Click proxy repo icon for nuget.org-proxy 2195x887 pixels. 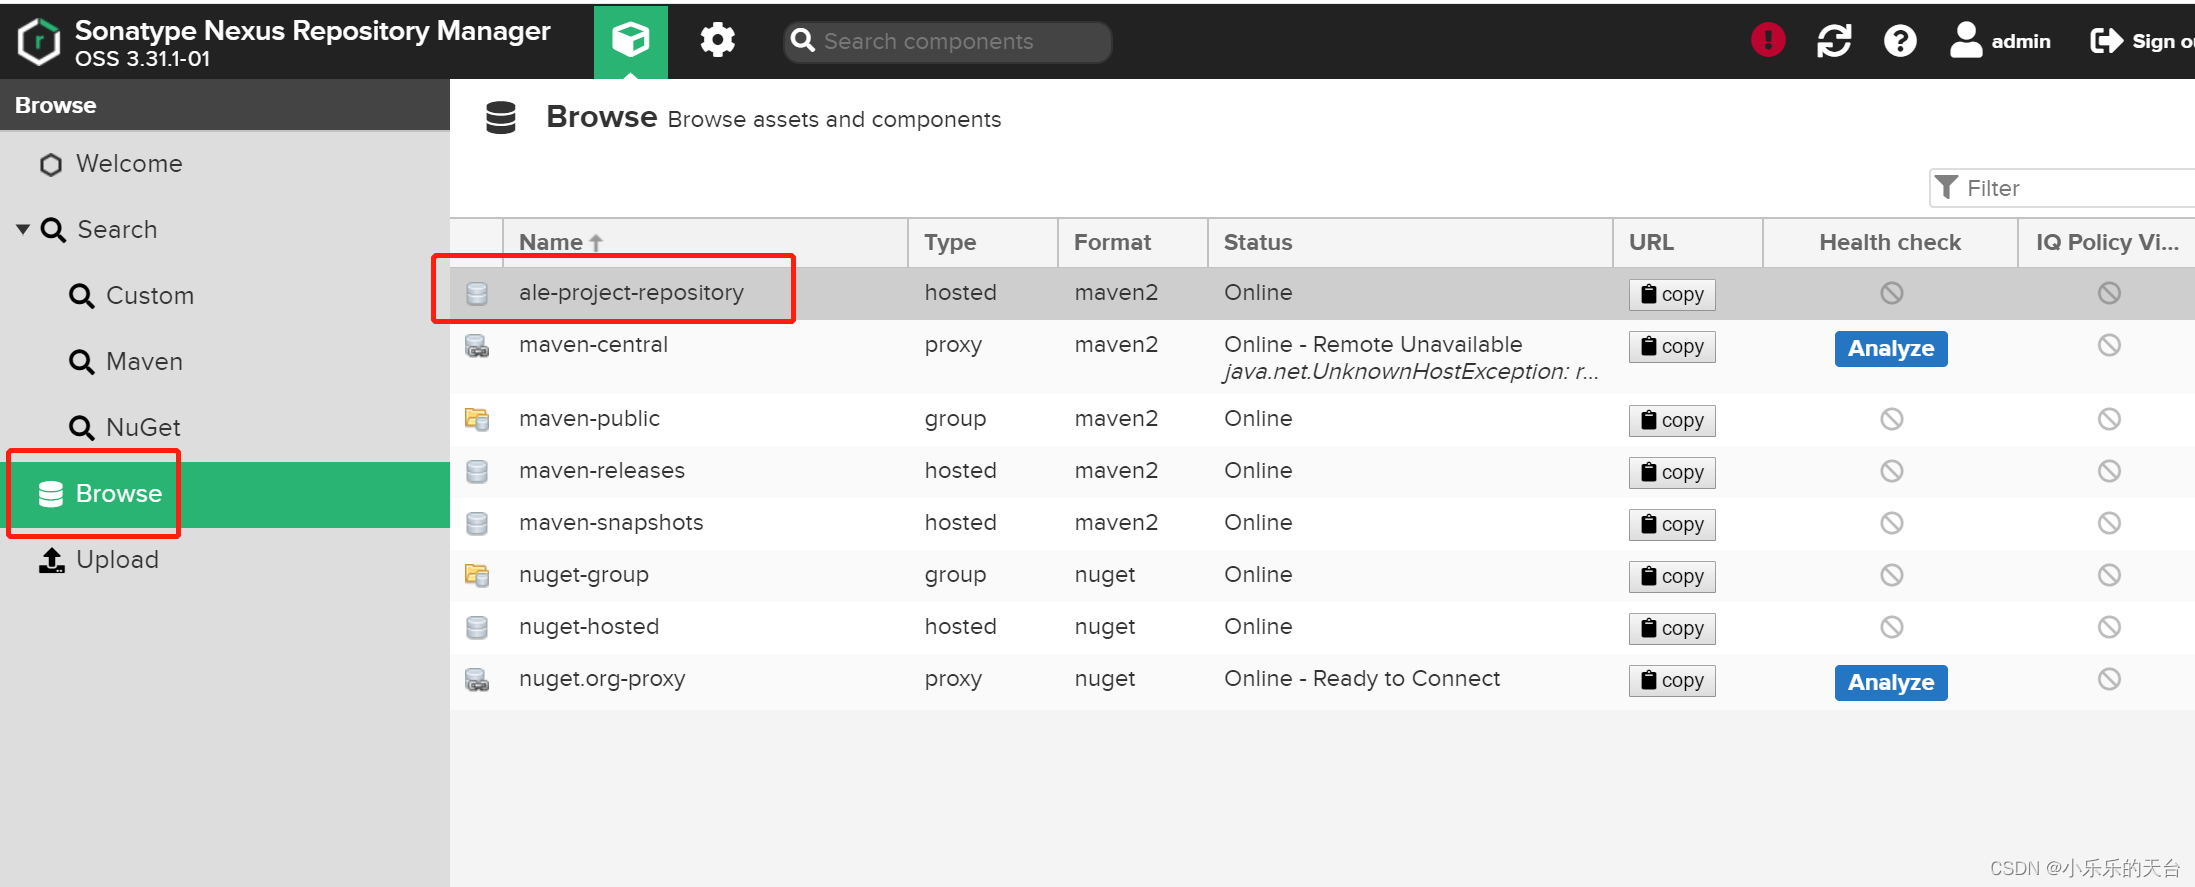pyautogui.click(x=477, y=680)
